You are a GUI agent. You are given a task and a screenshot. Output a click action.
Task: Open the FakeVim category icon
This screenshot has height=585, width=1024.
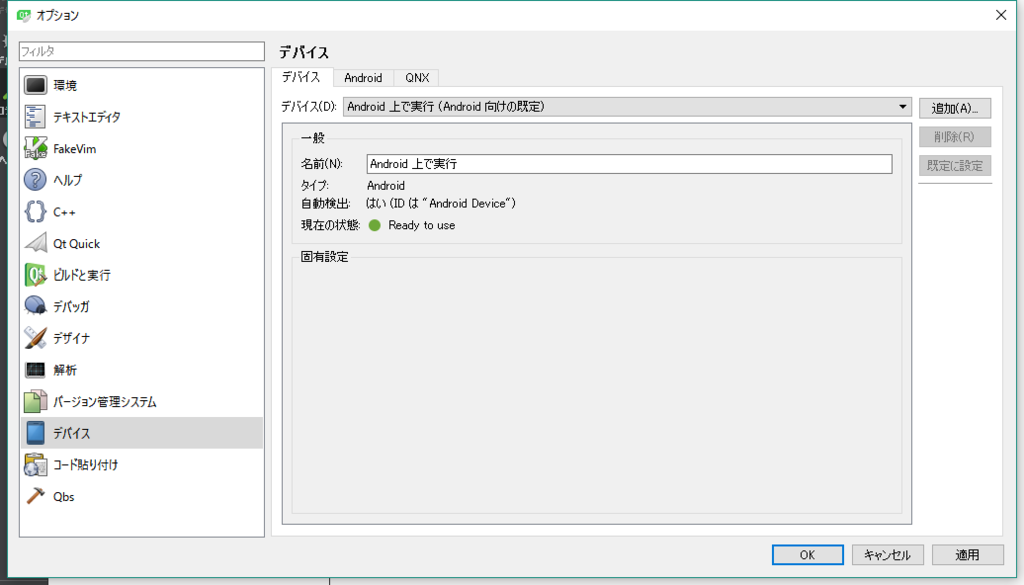click(35, 148)
